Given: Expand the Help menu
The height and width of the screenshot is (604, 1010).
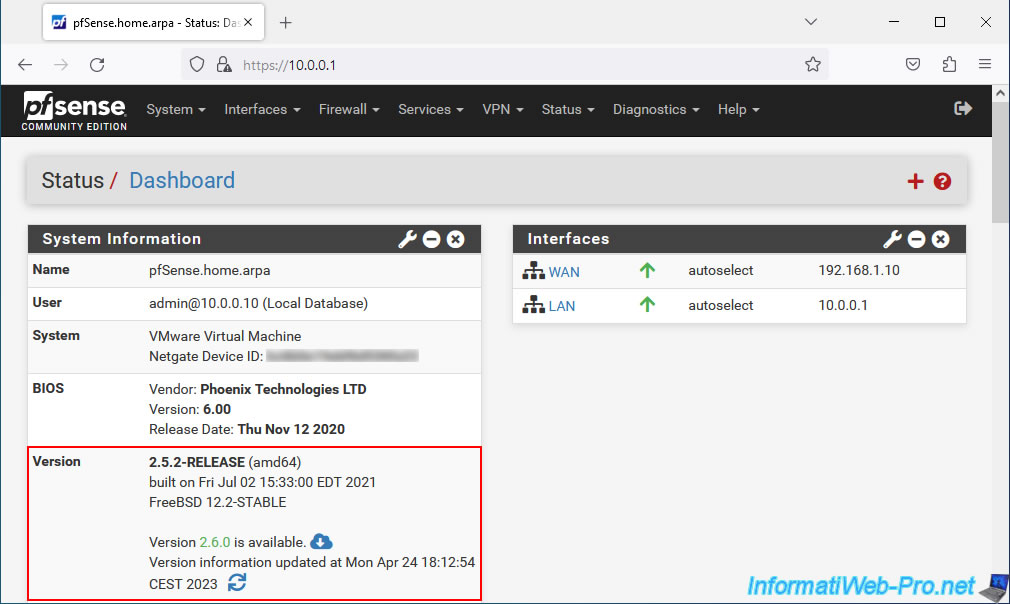Looking at the screenshot, I should click(739, 110).
